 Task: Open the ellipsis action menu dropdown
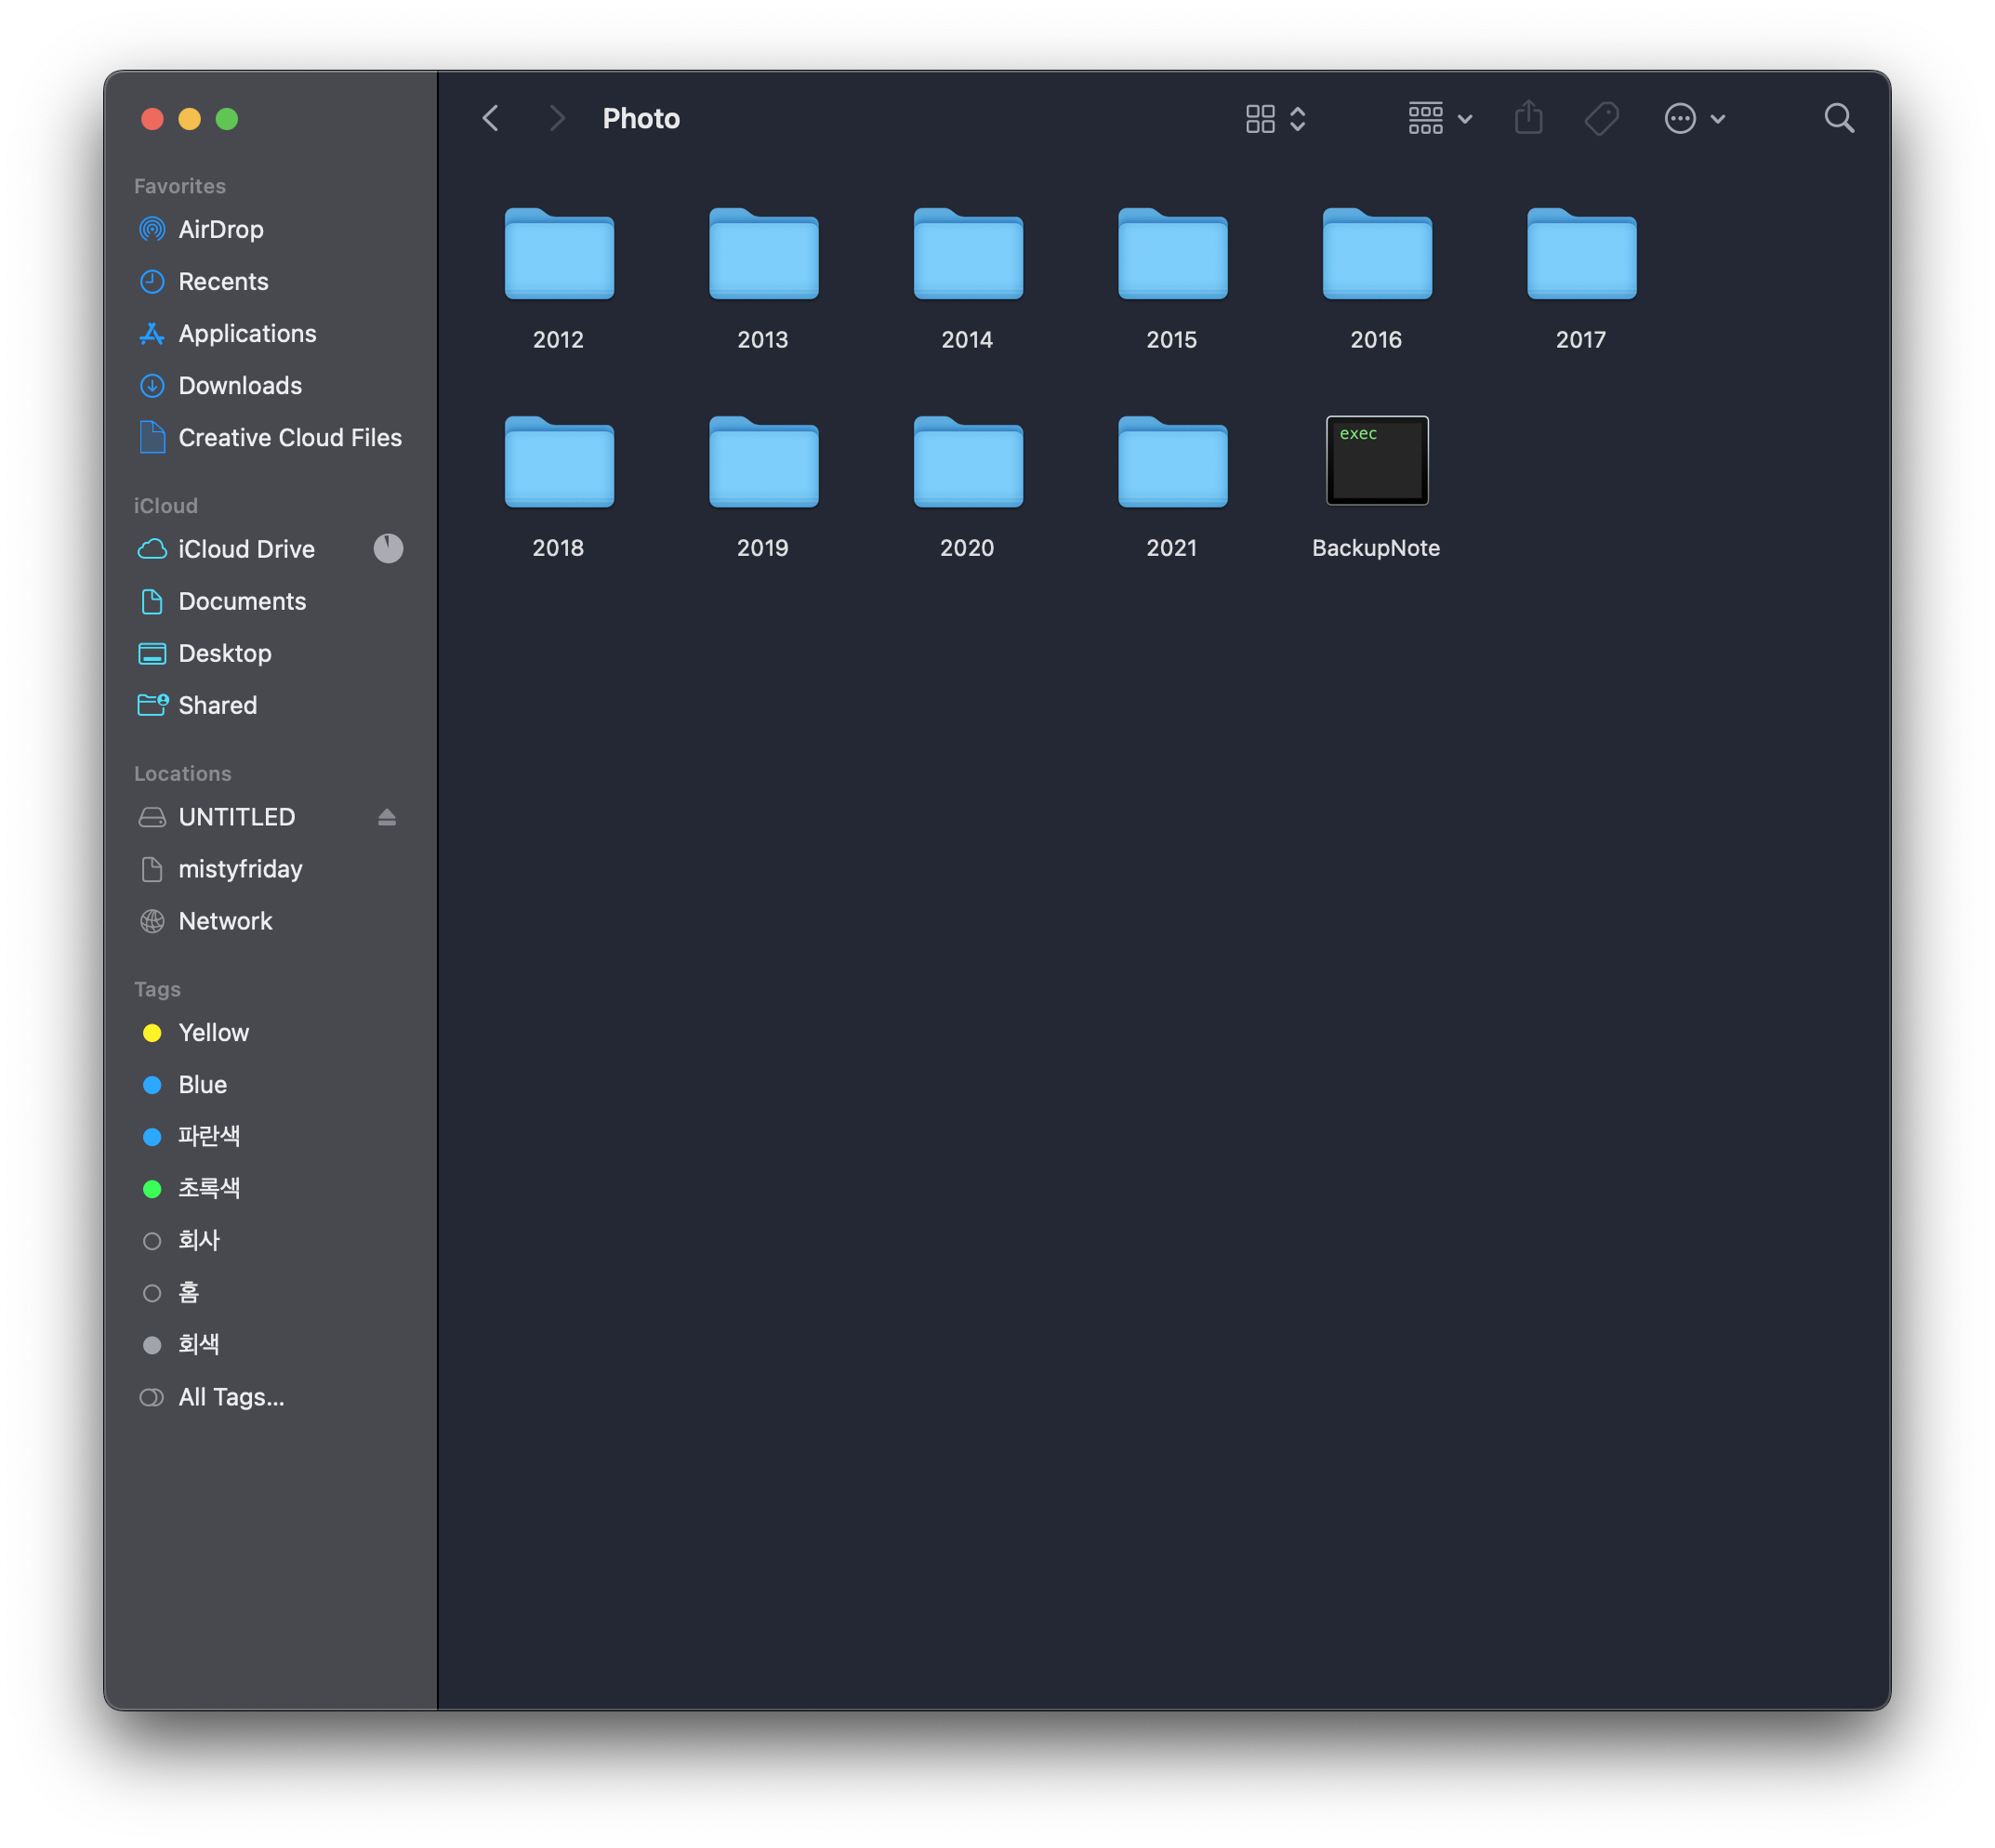pos(1693,118)
